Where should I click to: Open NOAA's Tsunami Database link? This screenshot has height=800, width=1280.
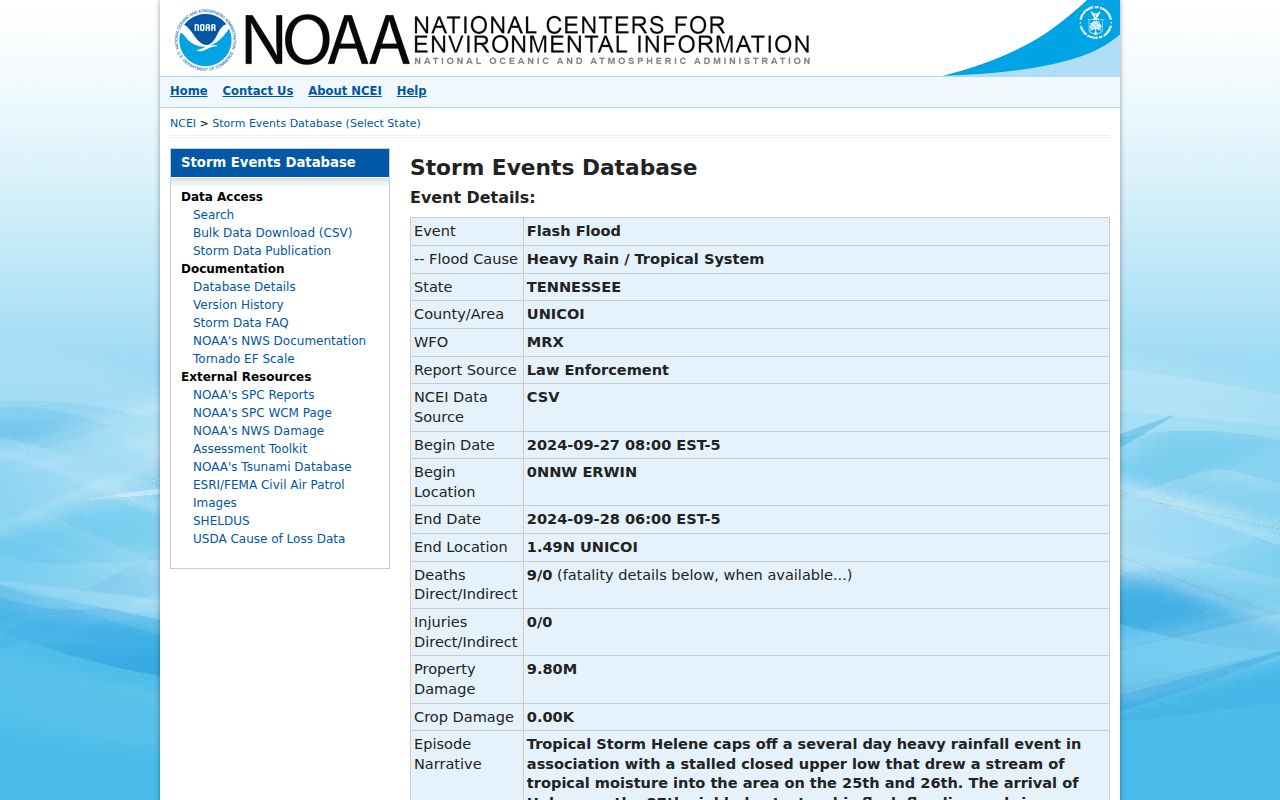point(272,467)
